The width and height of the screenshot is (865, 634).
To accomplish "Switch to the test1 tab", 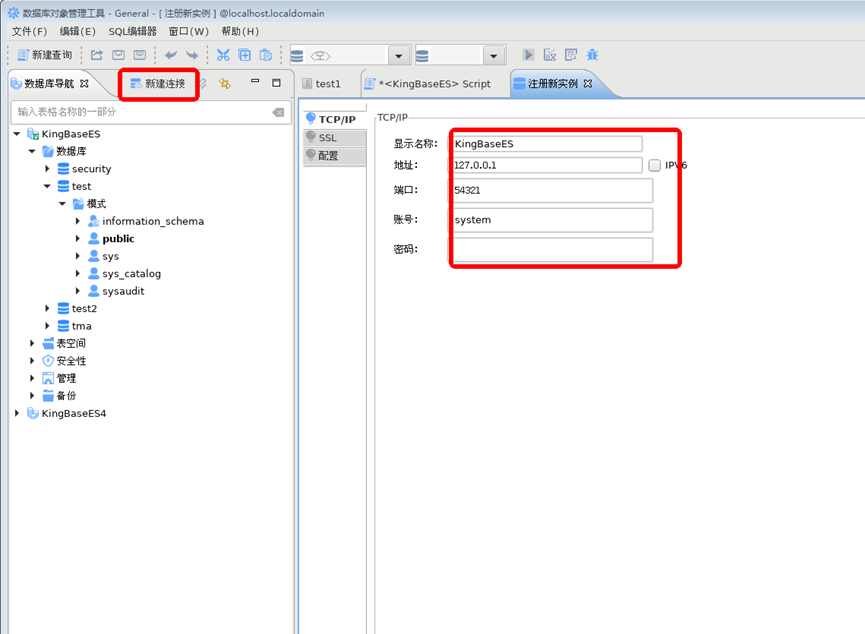I will (x=322, y=84).
